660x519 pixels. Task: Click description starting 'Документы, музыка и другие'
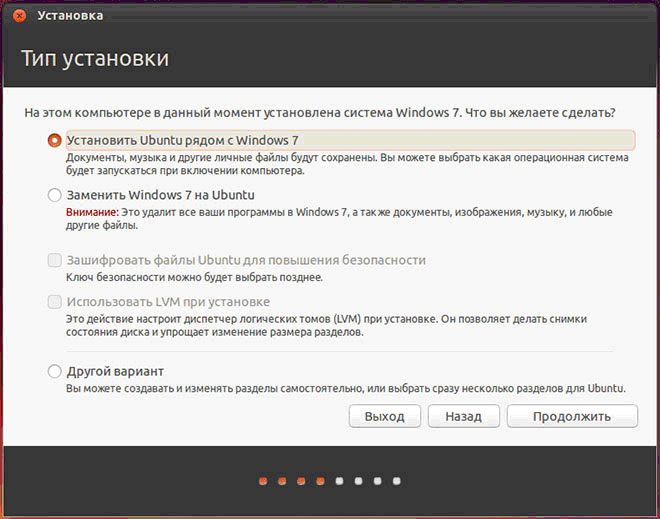pyautogui.click(x=347, y=164)
